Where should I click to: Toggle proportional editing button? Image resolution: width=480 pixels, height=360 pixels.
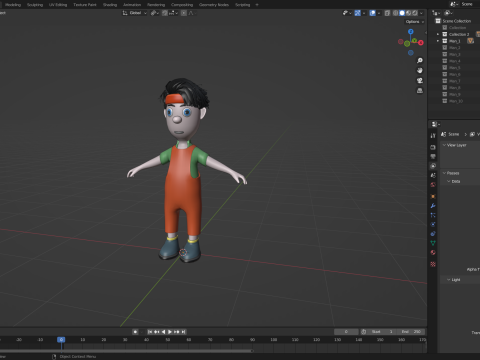pyautogui.click(x=184, y=13)
